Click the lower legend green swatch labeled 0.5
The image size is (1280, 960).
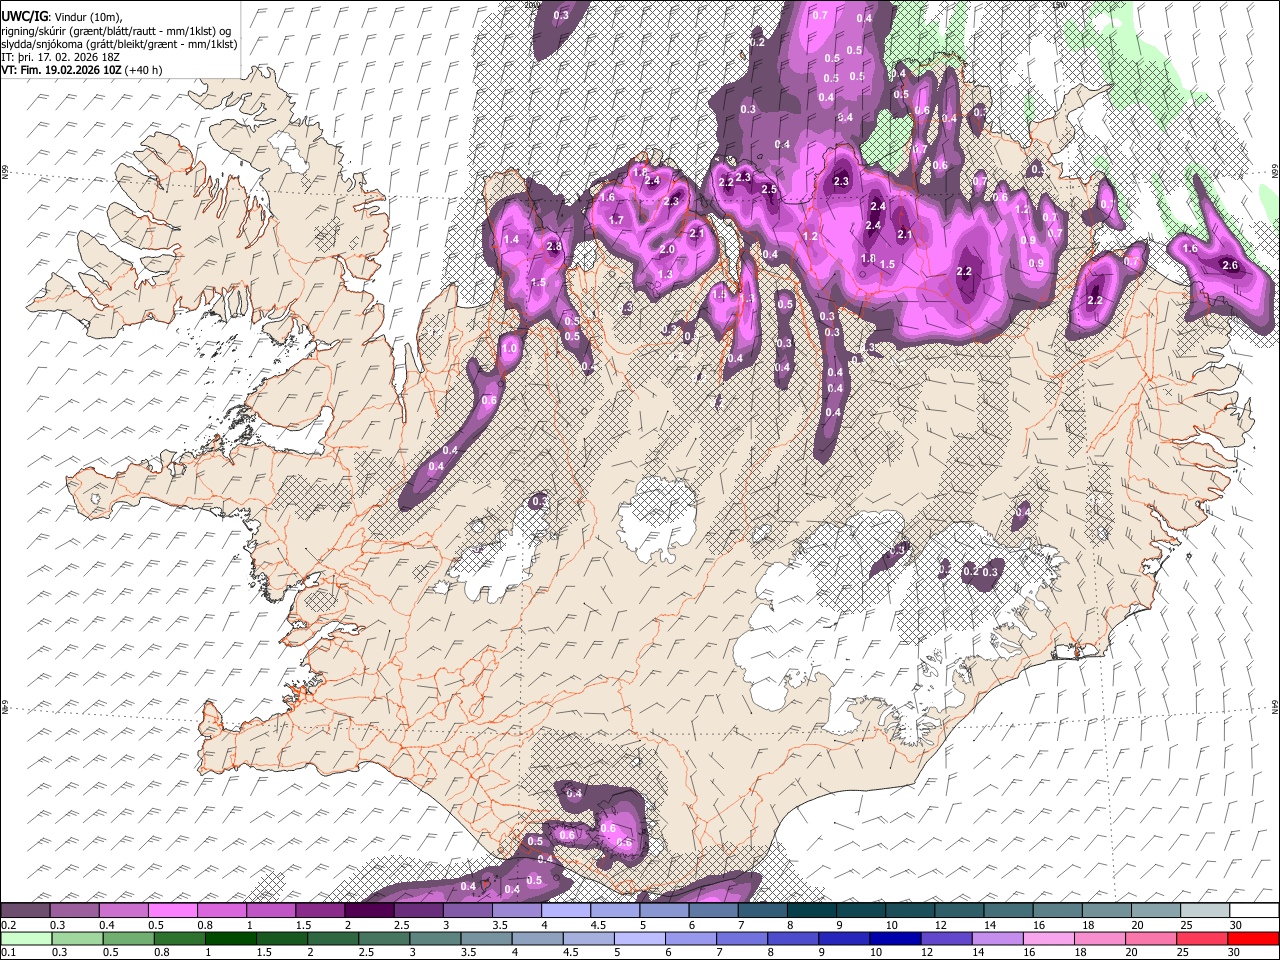(x=128, y=938)
